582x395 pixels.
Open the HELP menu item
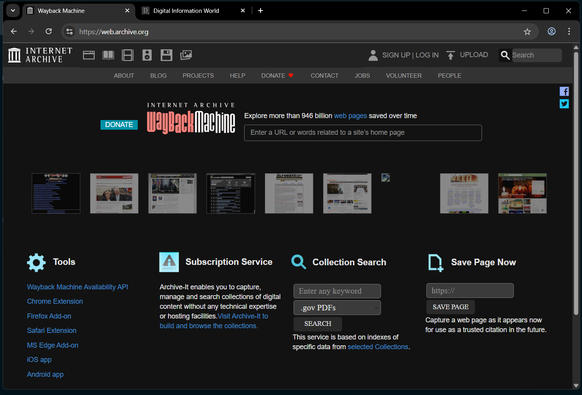(237, 76)
